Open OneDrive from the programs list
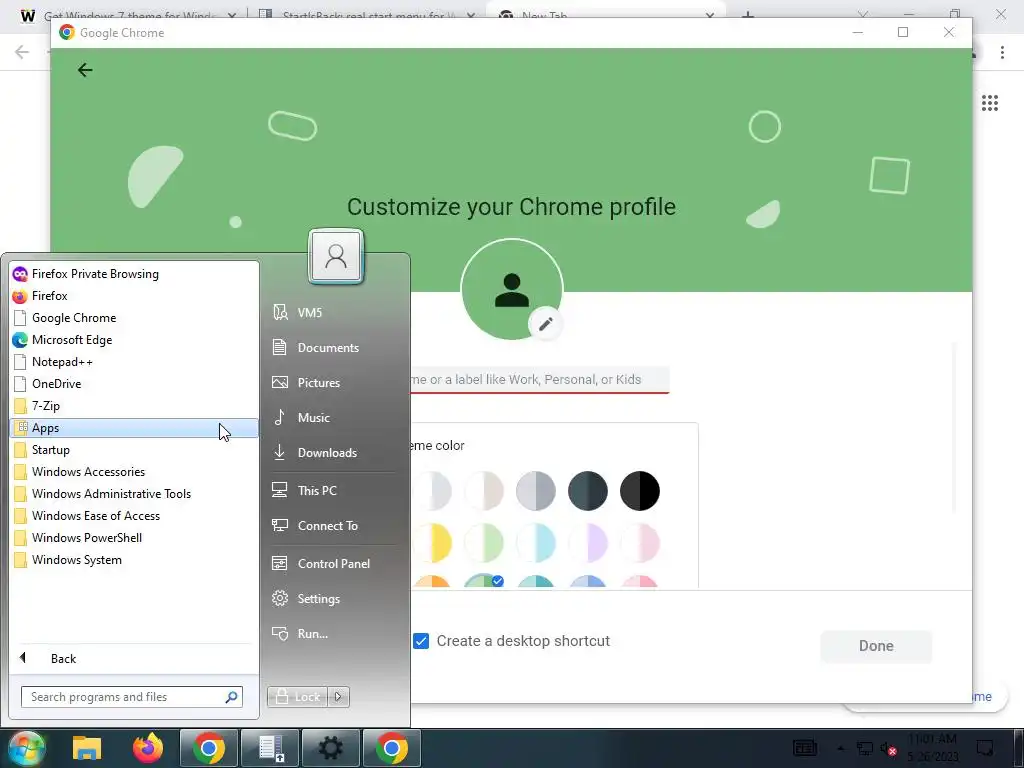Viewport: 1024px width, 768px height. [134, 384]
